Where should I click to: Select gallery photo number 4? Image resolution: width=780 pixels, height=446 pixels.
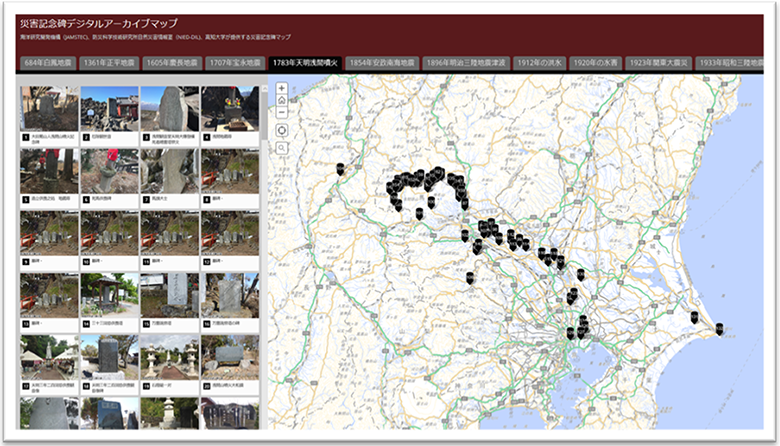229,108
